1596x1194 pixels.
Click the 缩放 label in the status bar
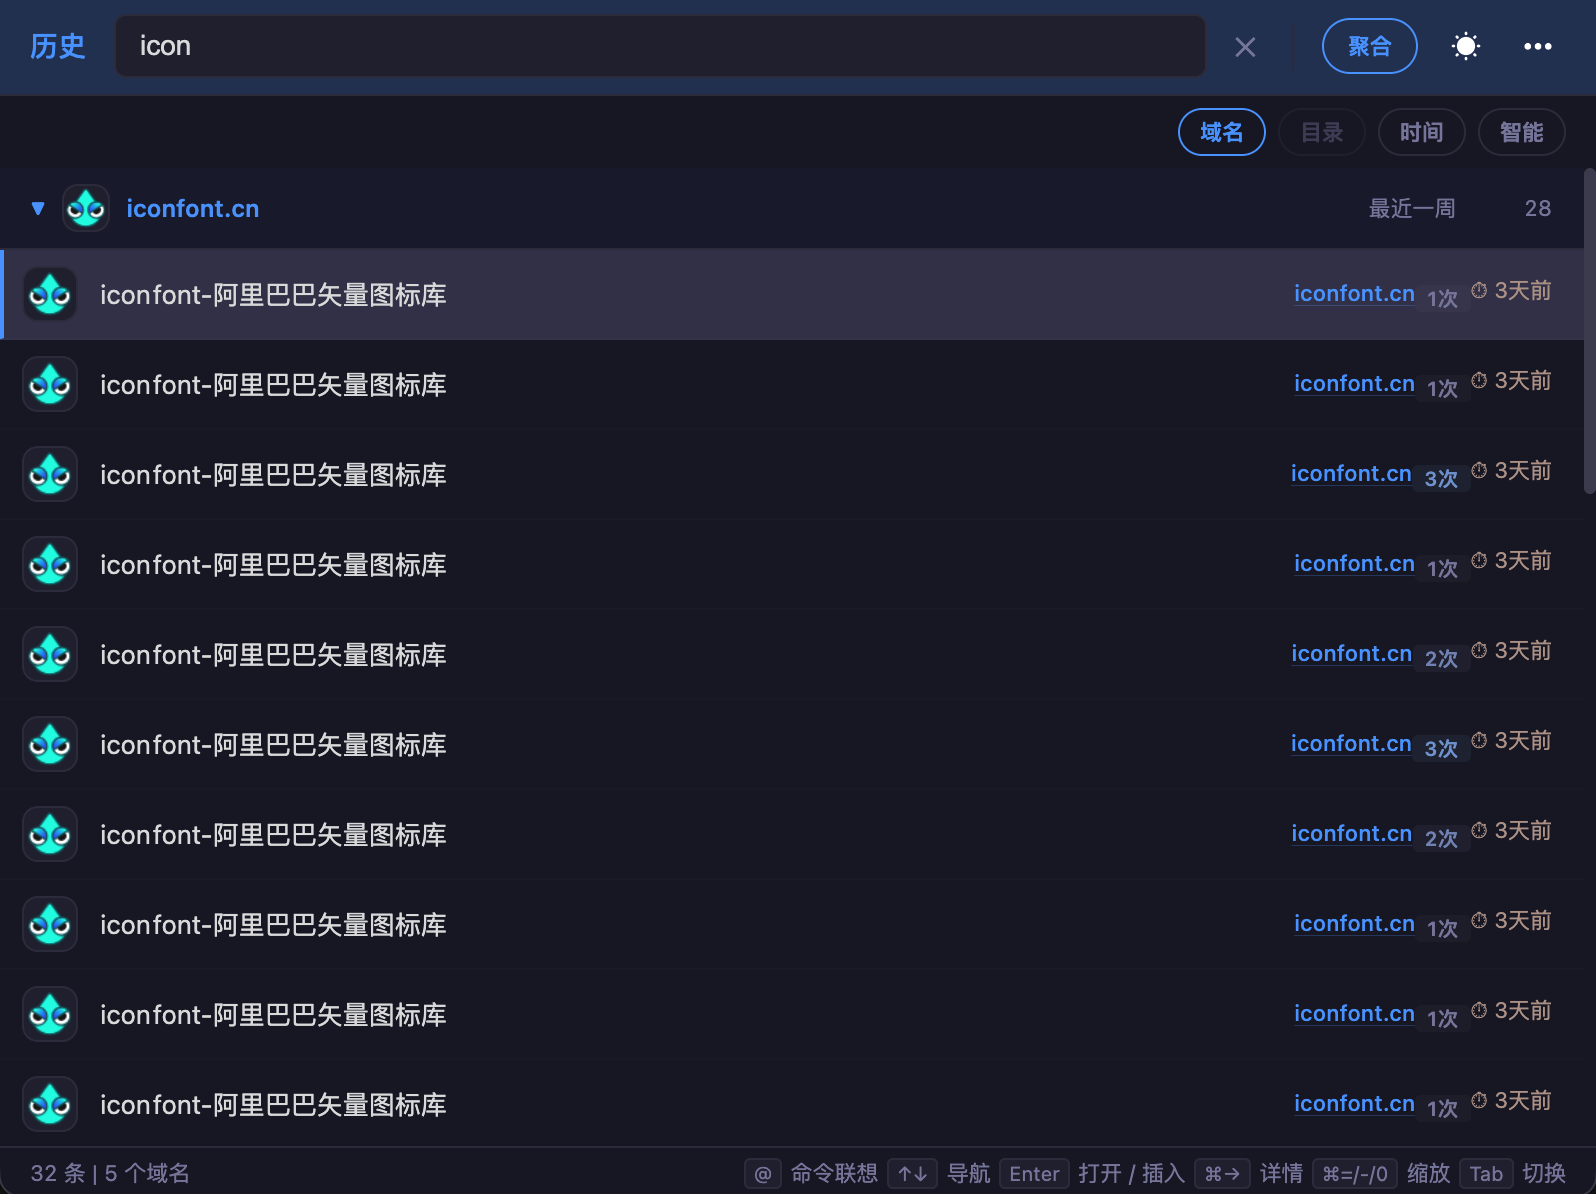click(1428, 1173)
